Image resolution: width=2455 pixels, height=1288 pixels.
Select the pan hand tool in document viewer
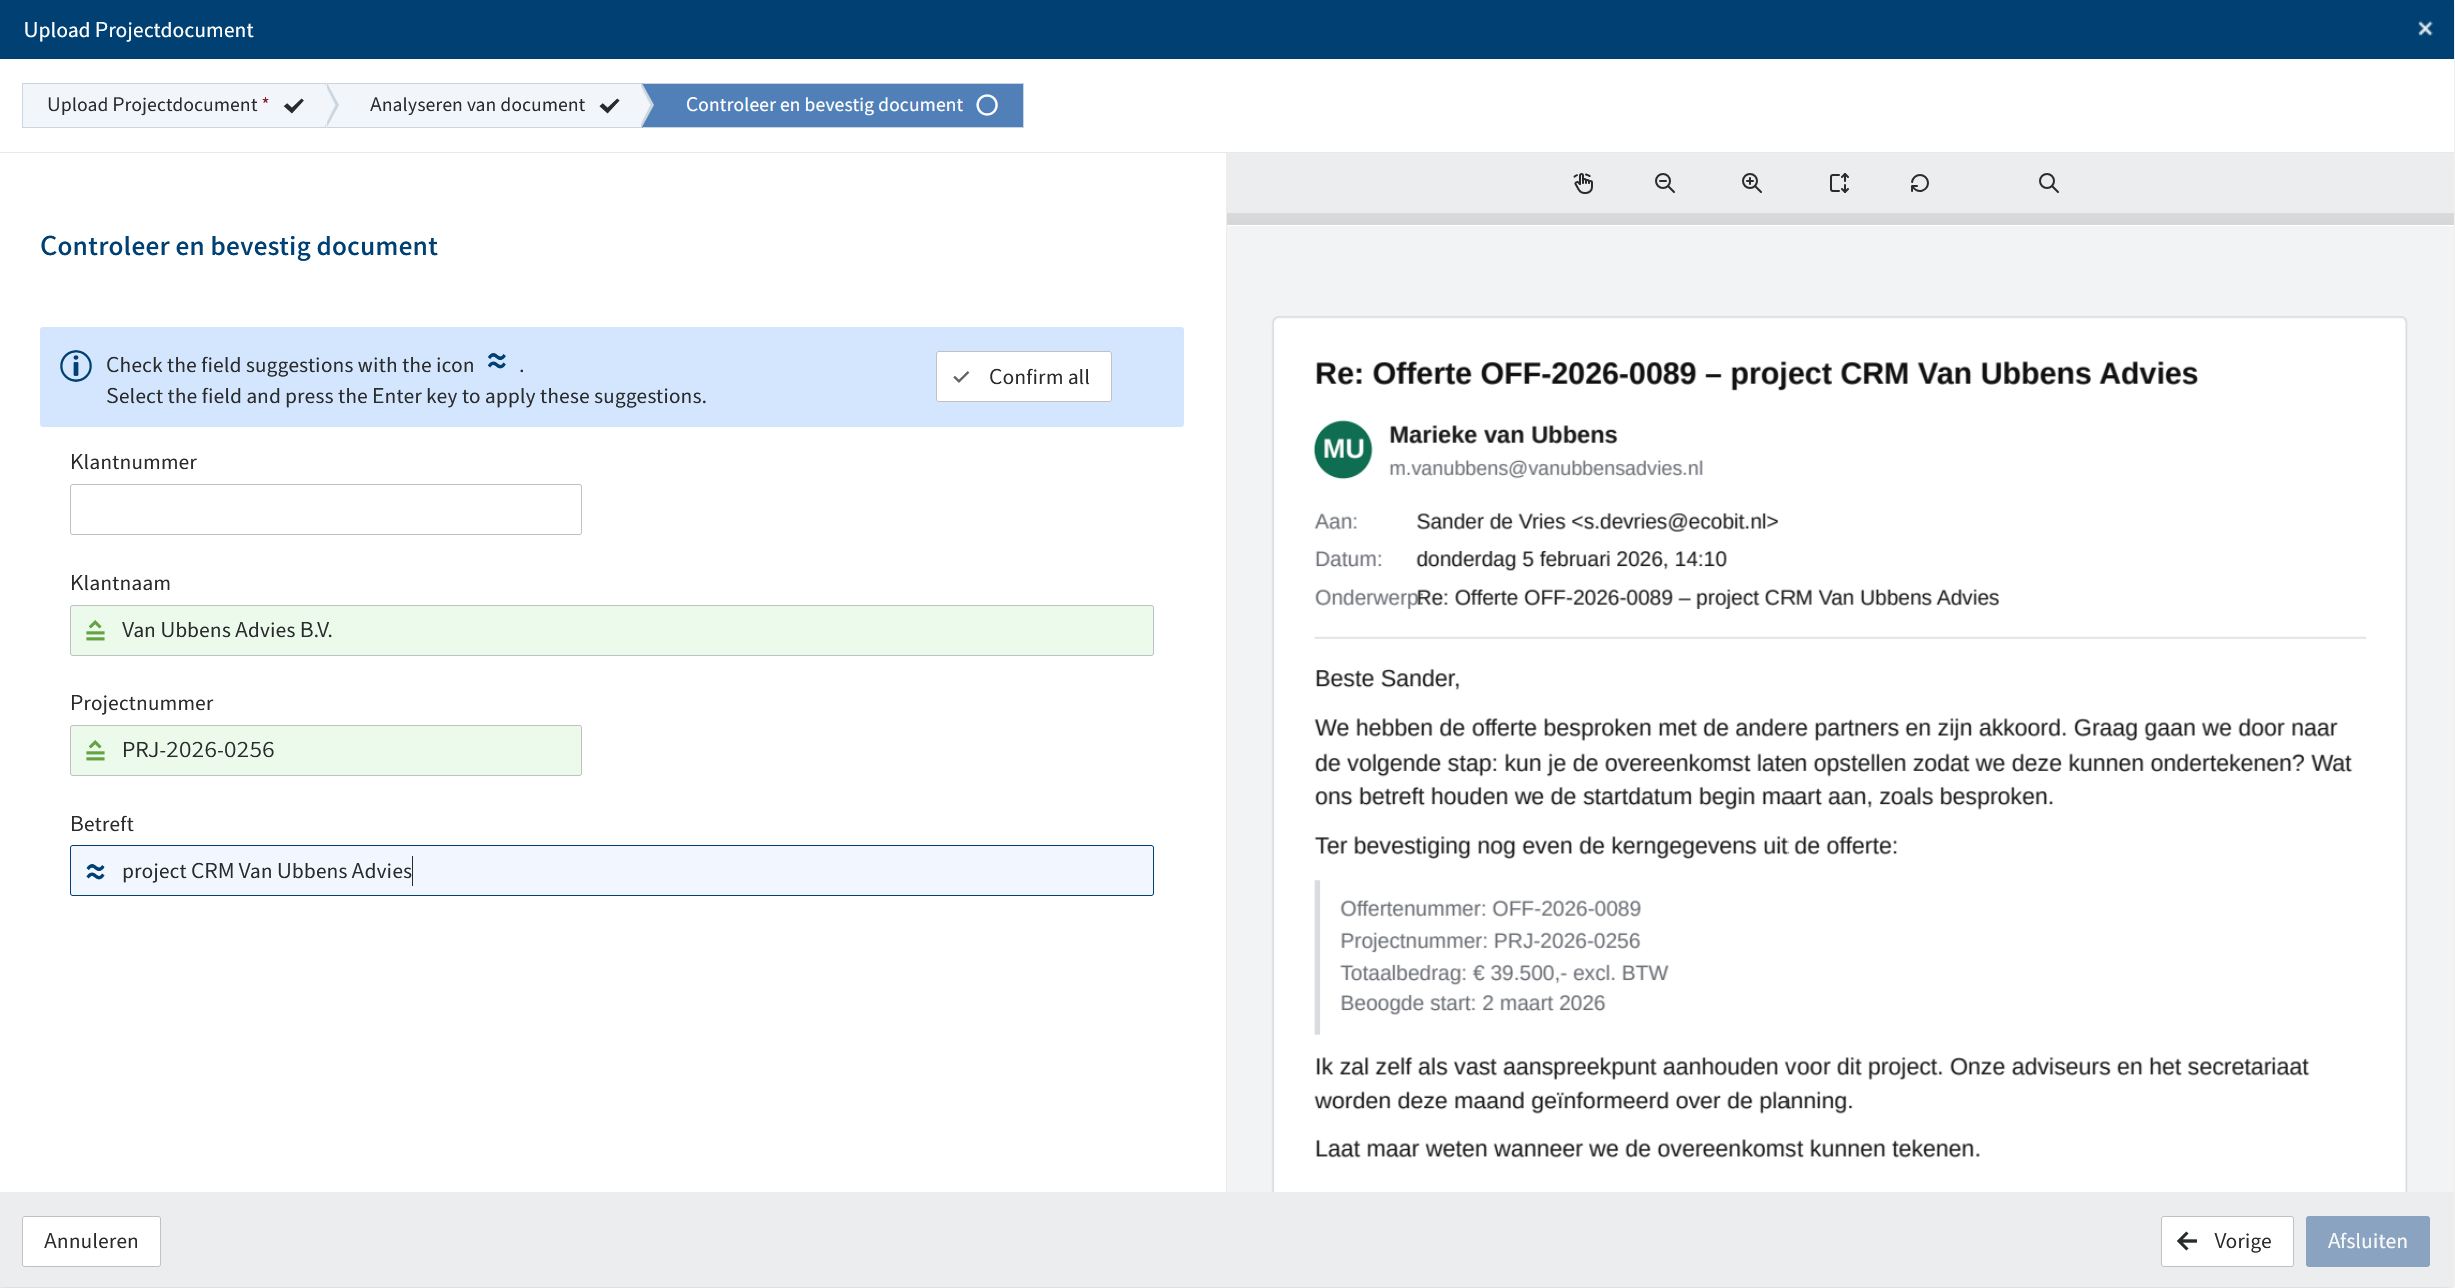(x=1583, y=183)
